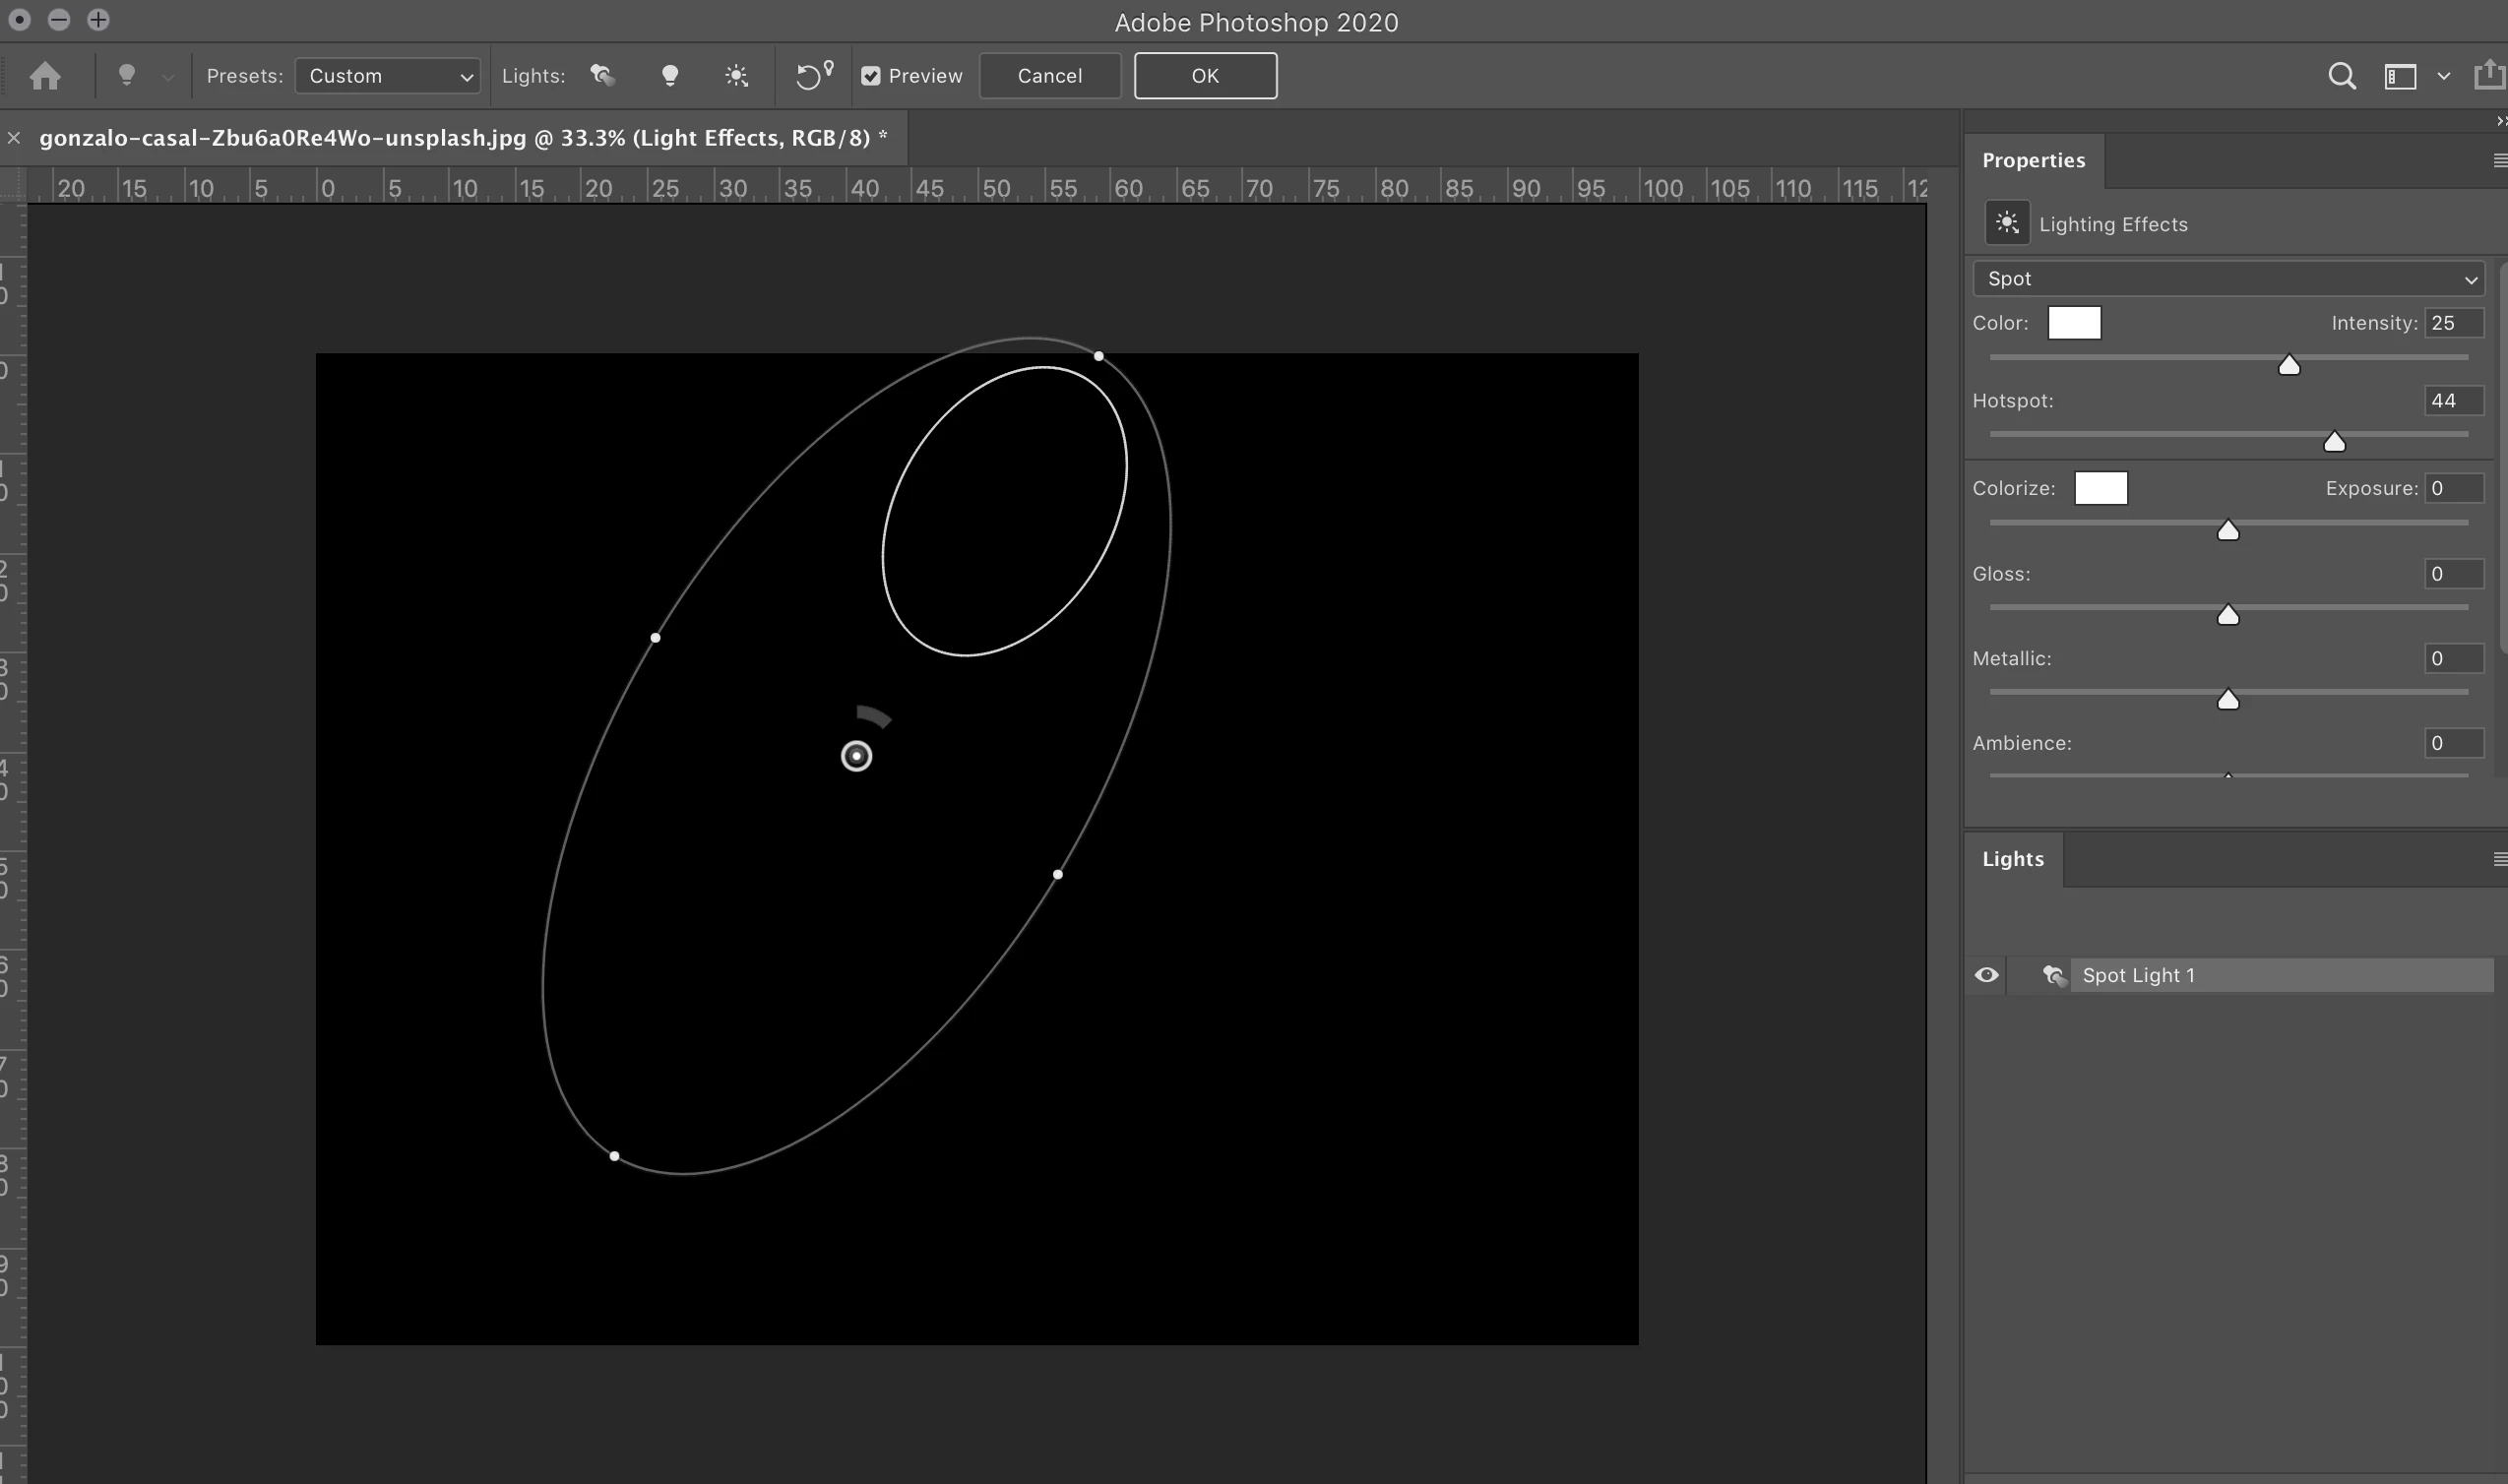Add a new Point light

[670, 76]
